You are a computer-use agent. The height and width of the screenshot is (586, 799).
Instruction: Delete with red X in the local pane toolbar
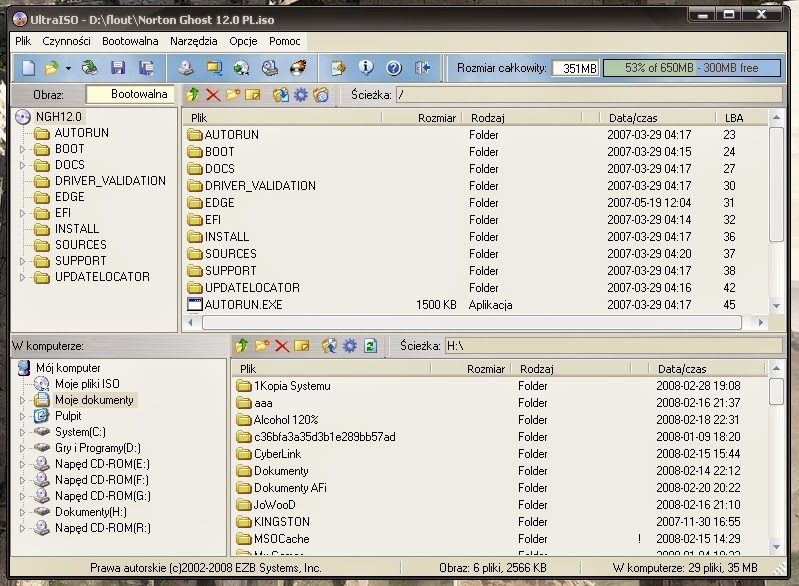[282, 347]
